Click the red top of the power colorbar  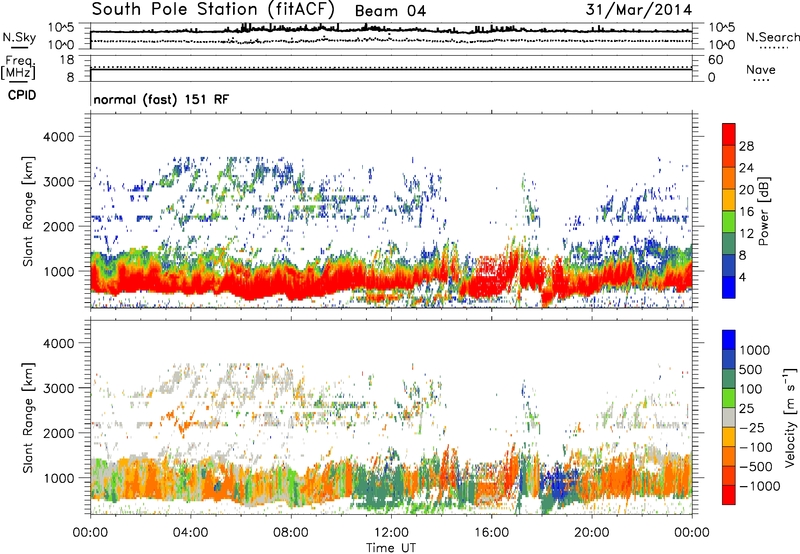point(729,134)
